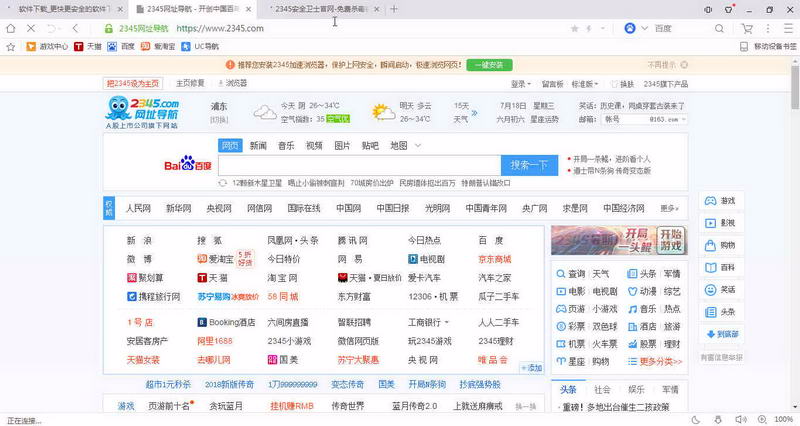
Task: Jump to the bottom with 到底部
Action: pos(722,334)
